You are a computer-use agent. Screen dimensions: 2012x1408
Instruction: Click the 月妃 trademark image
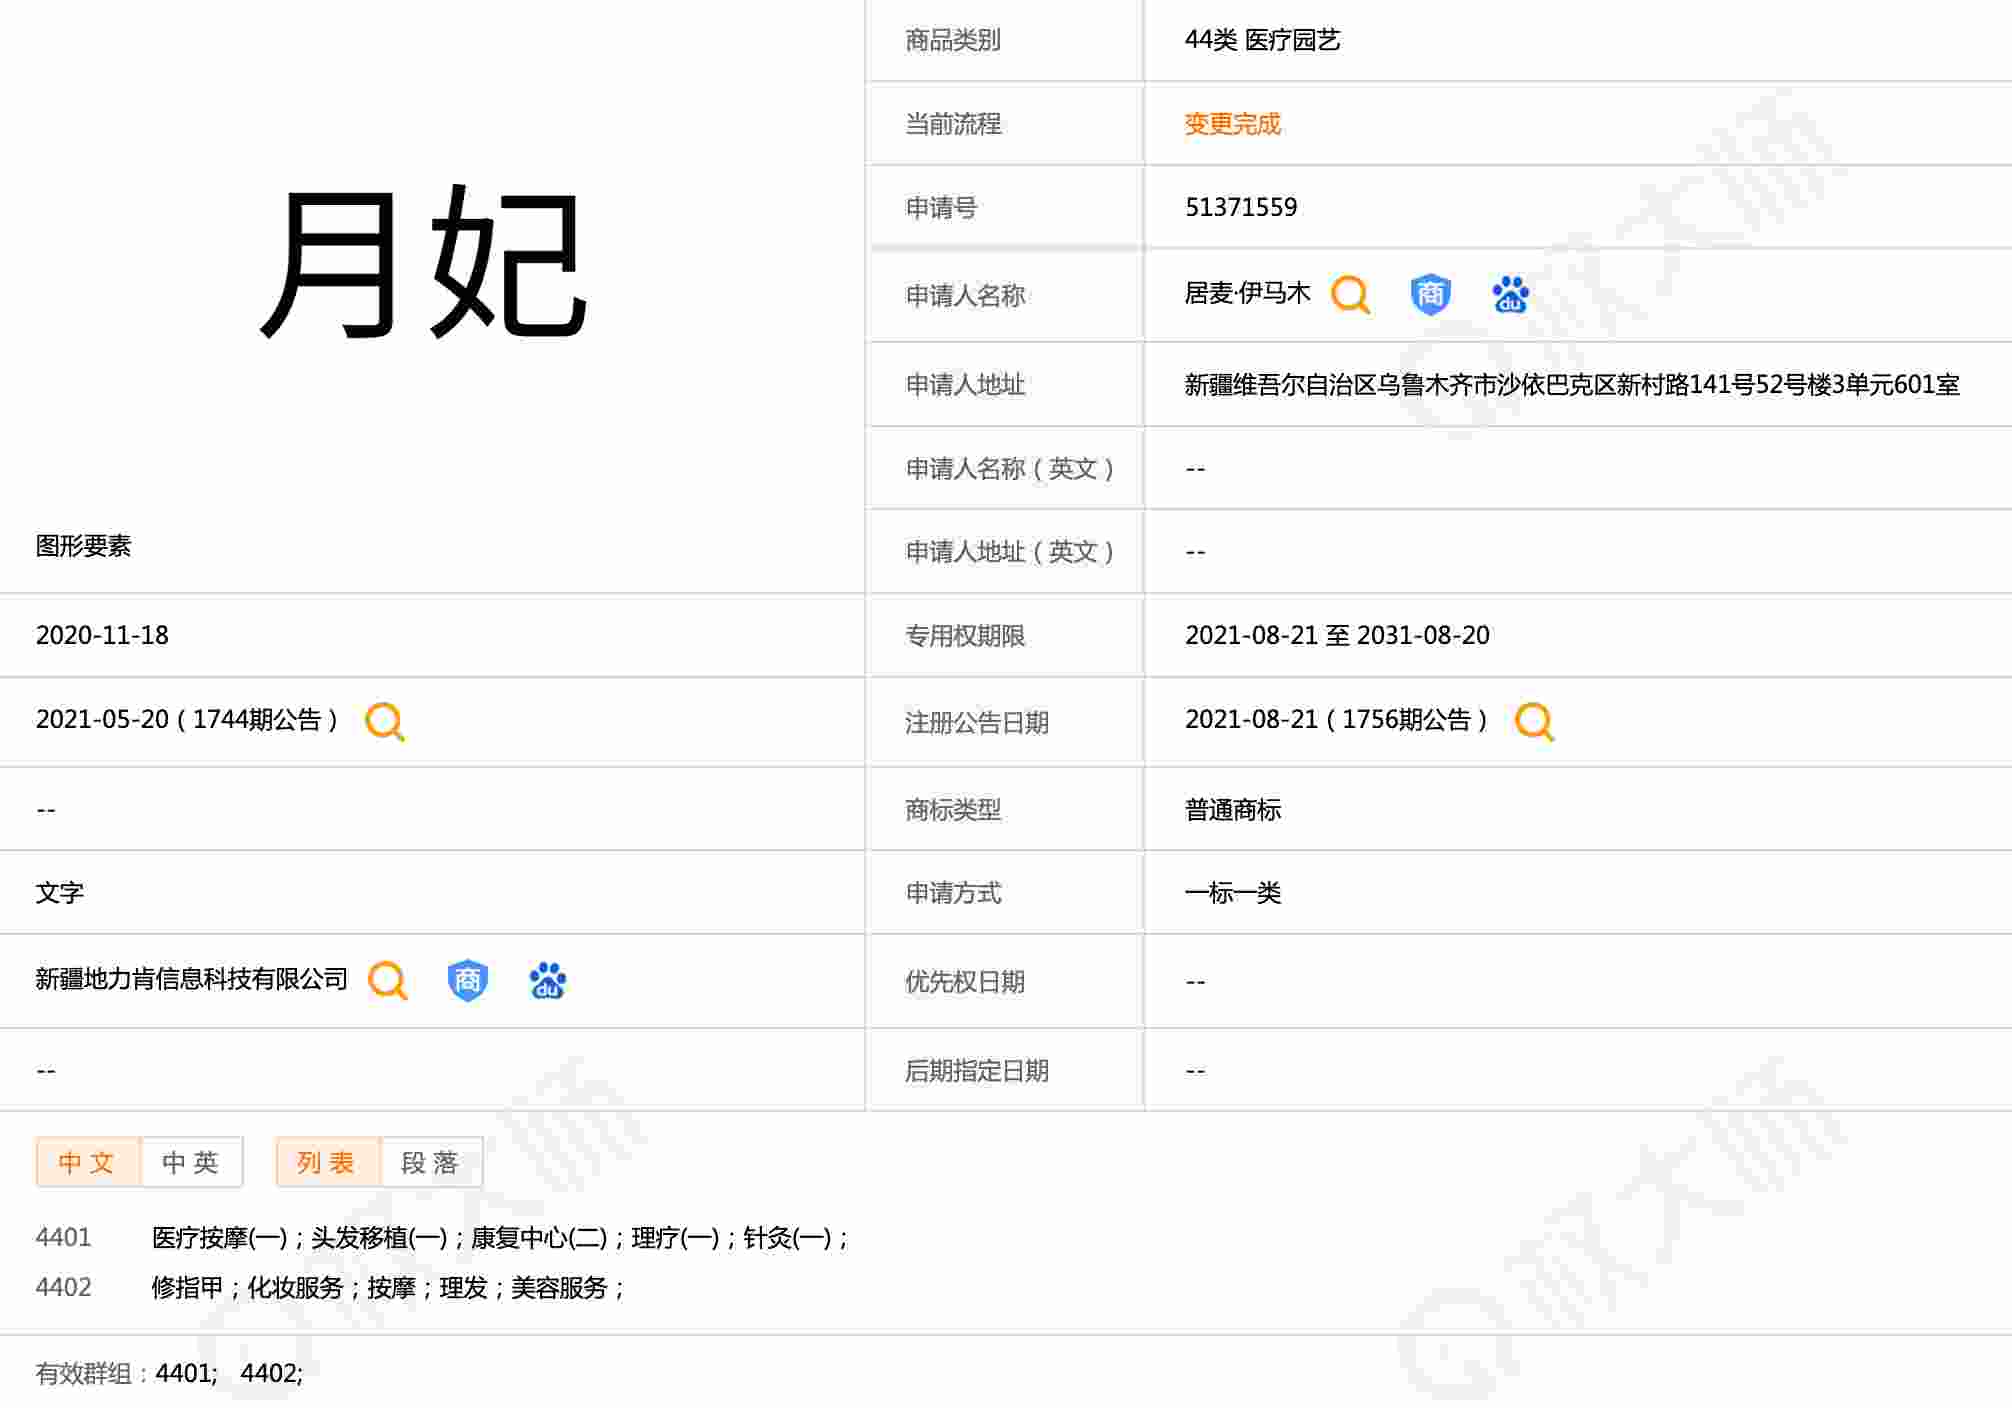[x=425, y=263]
